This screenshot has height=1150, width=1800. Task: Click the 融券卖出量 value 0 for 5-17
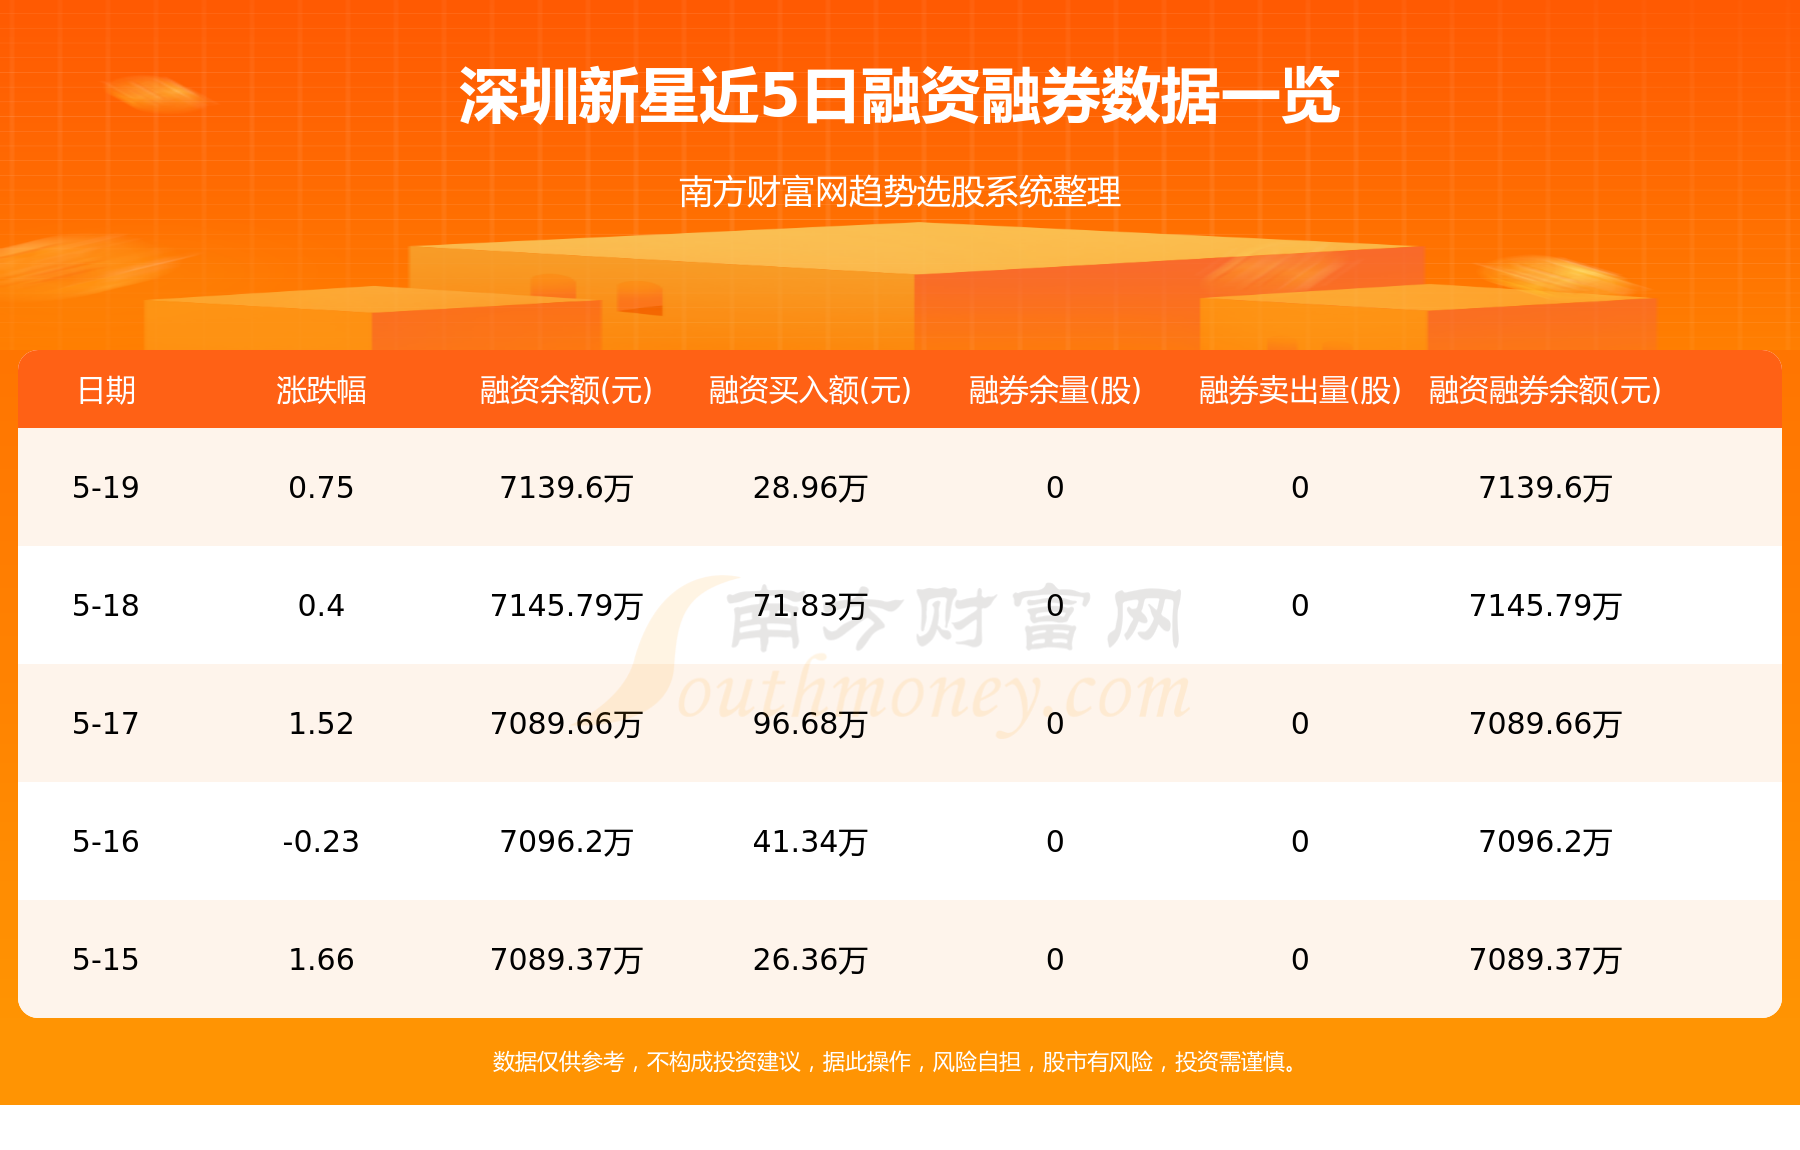pos(1300,724)
